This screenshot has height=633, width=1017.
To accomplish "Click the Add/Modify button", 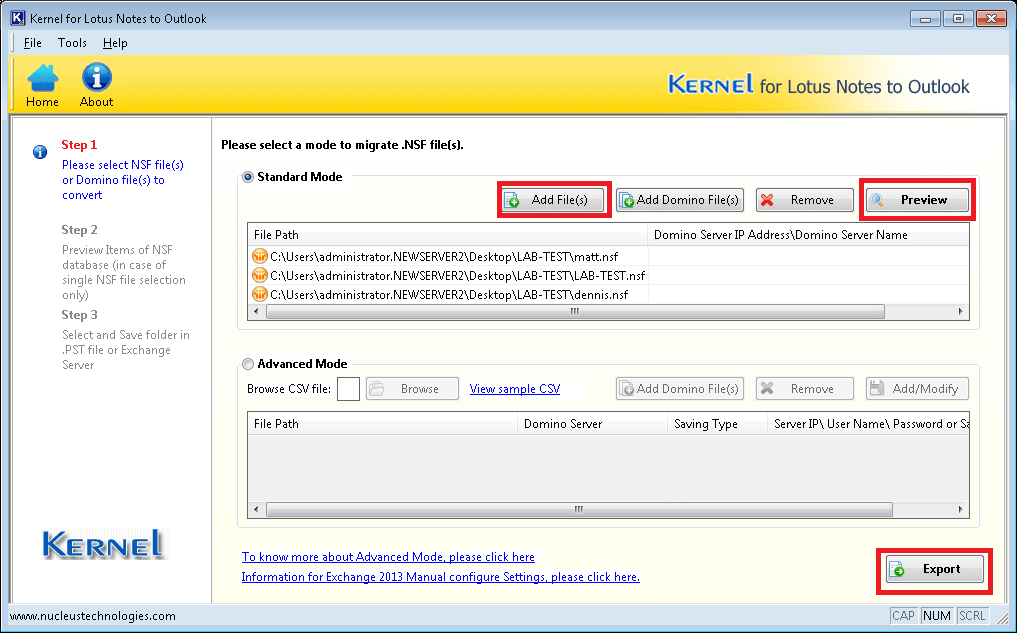I will [x=917, y=388].
